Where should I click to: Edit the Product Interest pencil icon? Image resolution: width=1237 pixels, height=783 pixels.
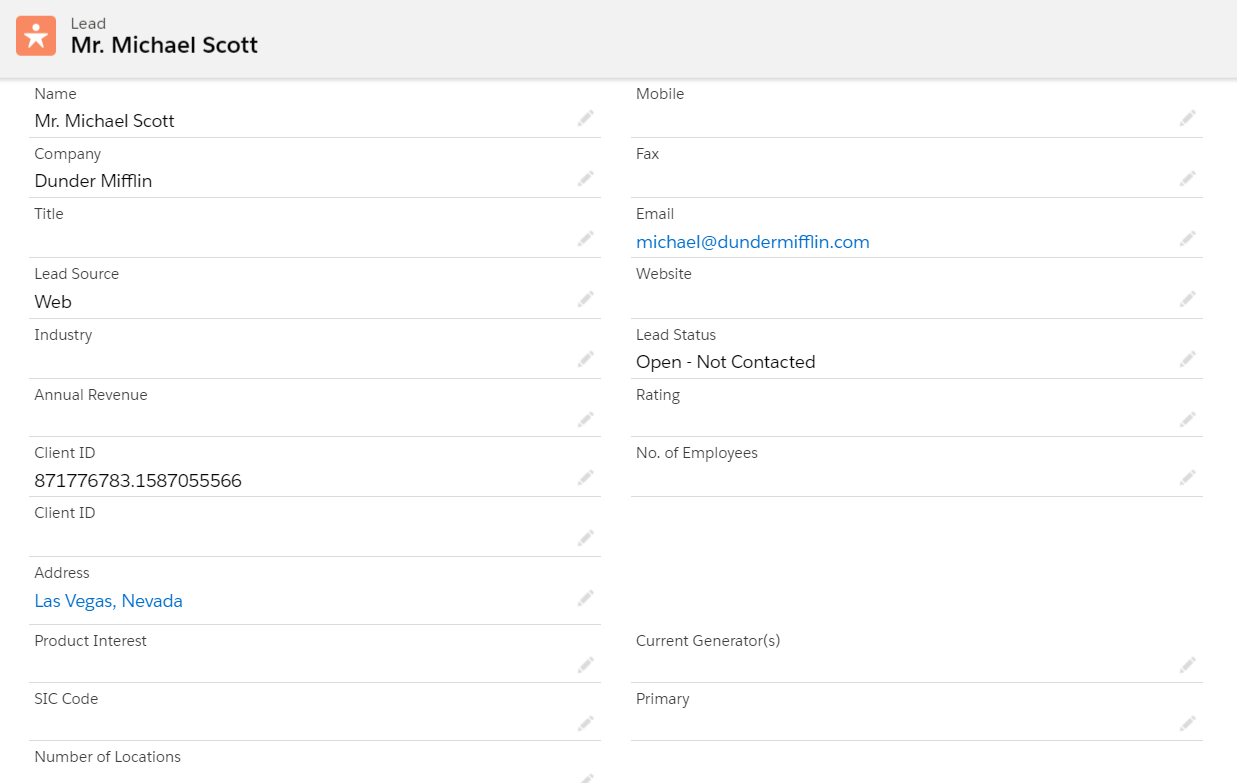tap(586, 664)
